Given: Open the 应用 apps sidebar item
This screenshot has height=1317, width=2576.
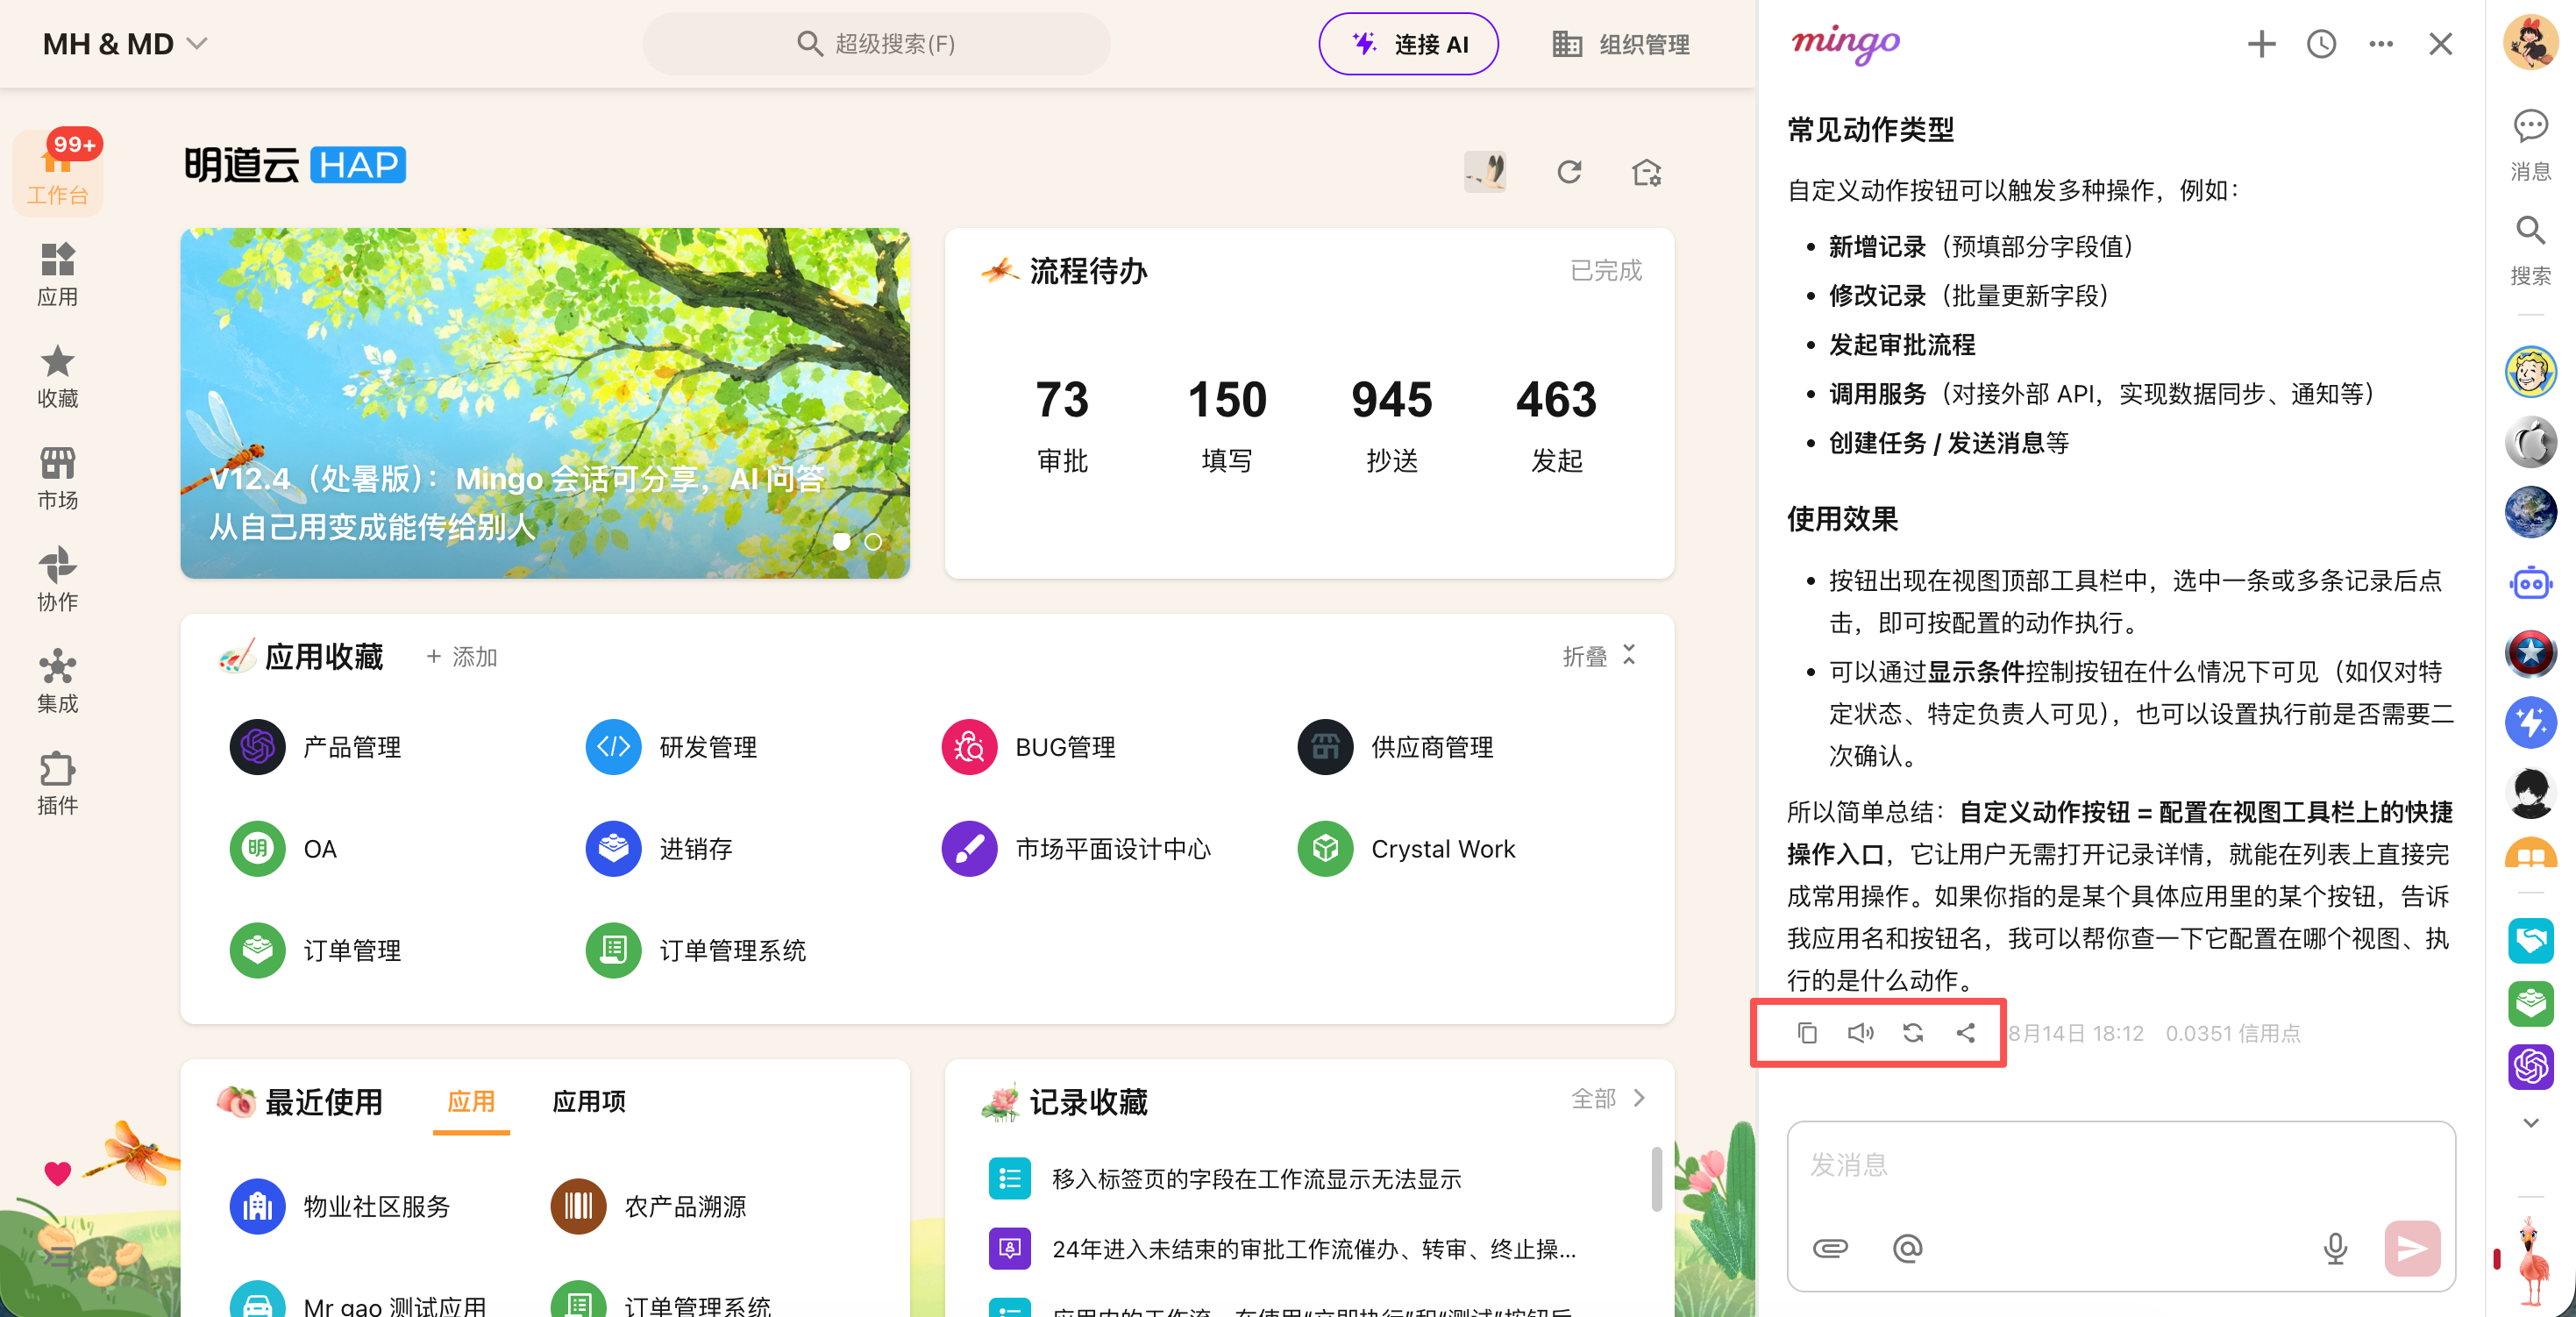Looking at the screenshot, I should (57, 274).
